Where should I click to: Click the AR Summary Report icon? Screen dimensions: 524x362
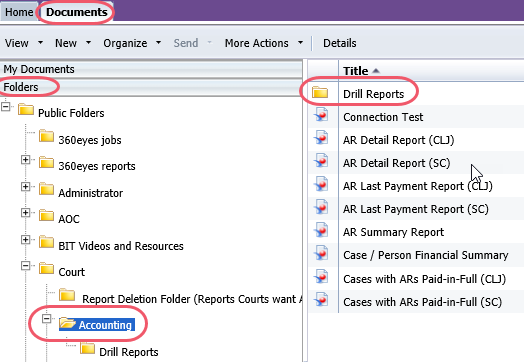pyautogui.click(x=321, y=230)
